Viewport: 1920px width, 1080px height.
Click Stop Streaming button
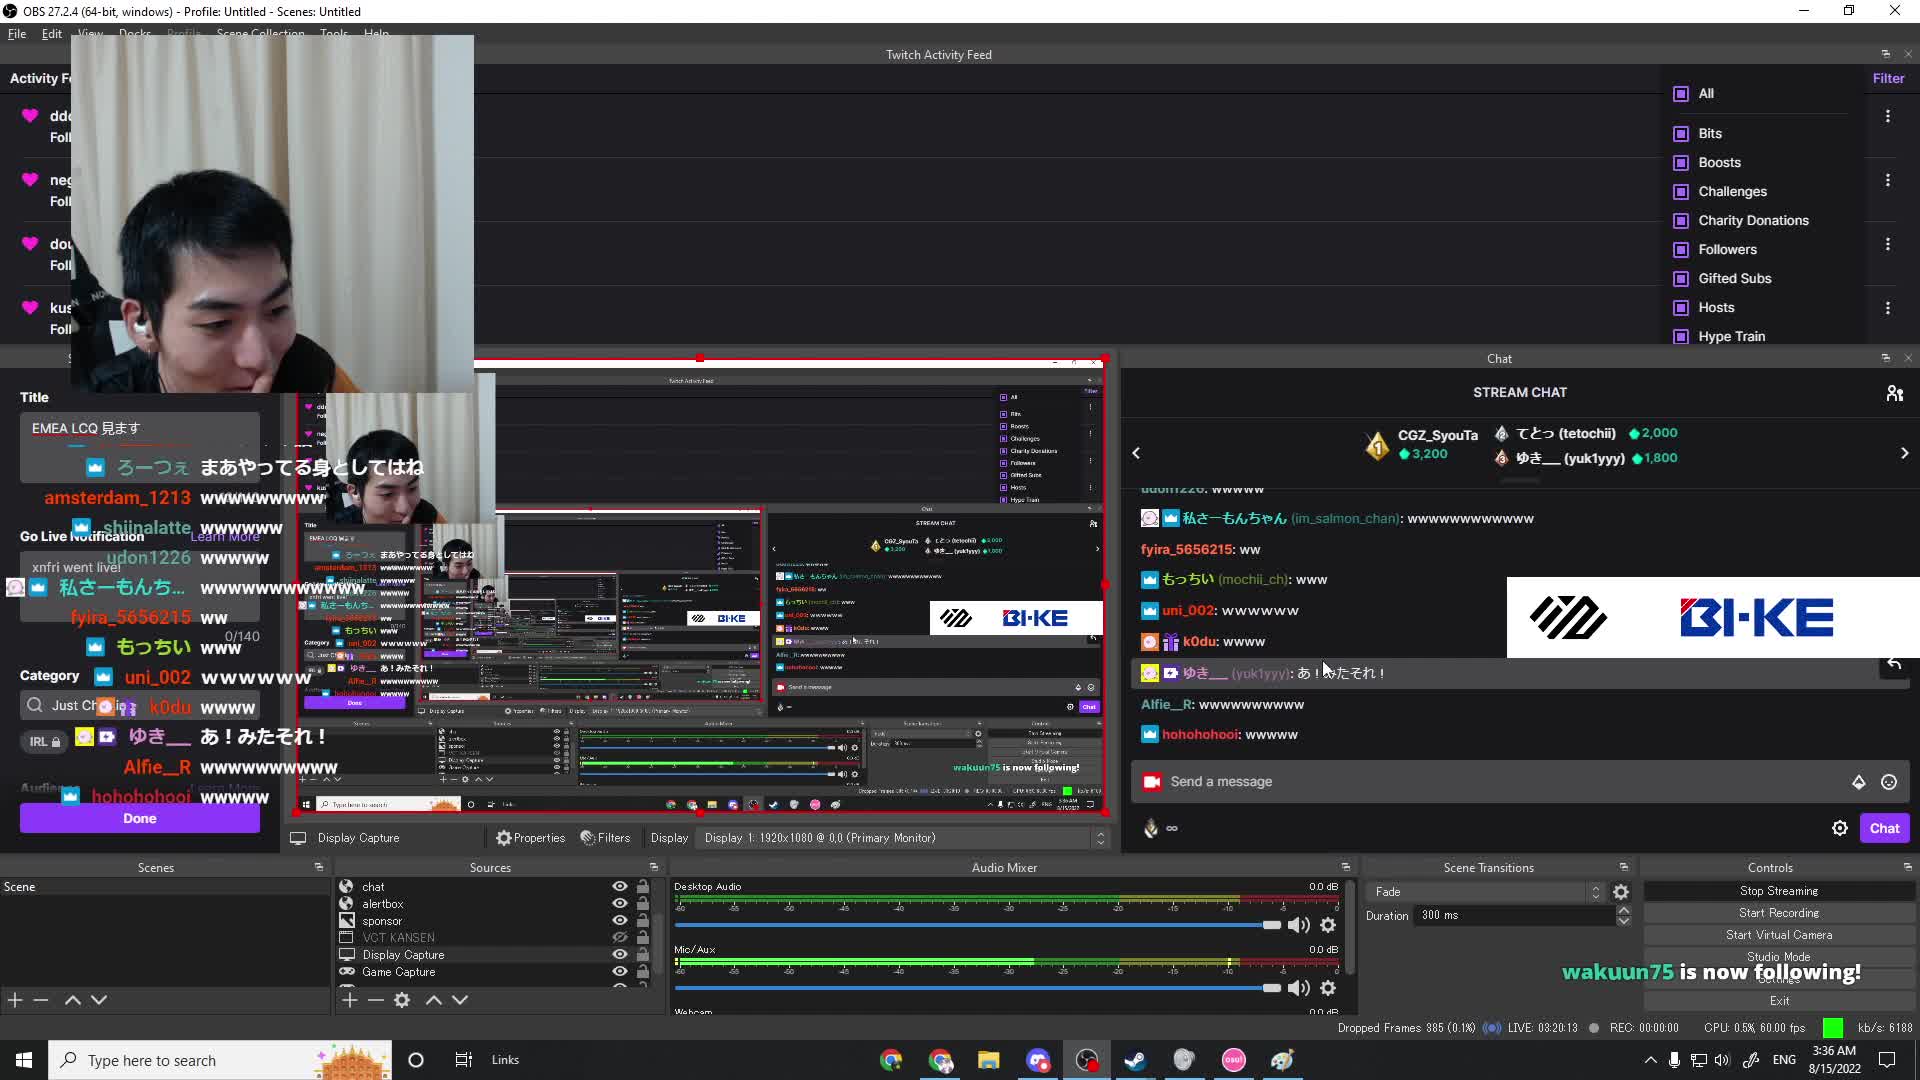1779,891
